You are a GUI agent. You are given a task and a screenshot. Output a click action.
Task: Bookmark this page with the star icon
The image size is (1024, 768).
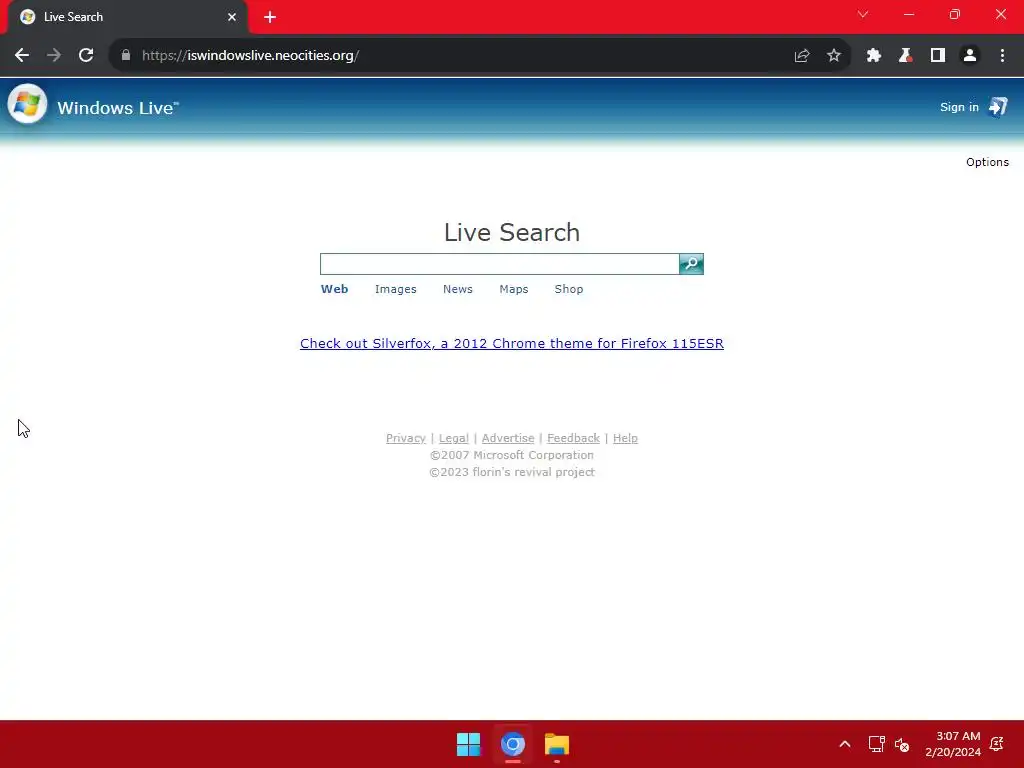click(x=834, y=56)
